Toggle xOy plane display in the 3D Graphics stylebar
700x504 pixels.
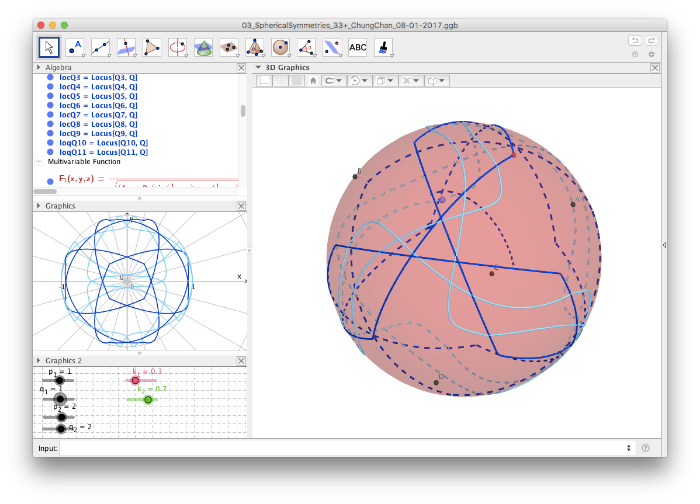pos(297,81)
